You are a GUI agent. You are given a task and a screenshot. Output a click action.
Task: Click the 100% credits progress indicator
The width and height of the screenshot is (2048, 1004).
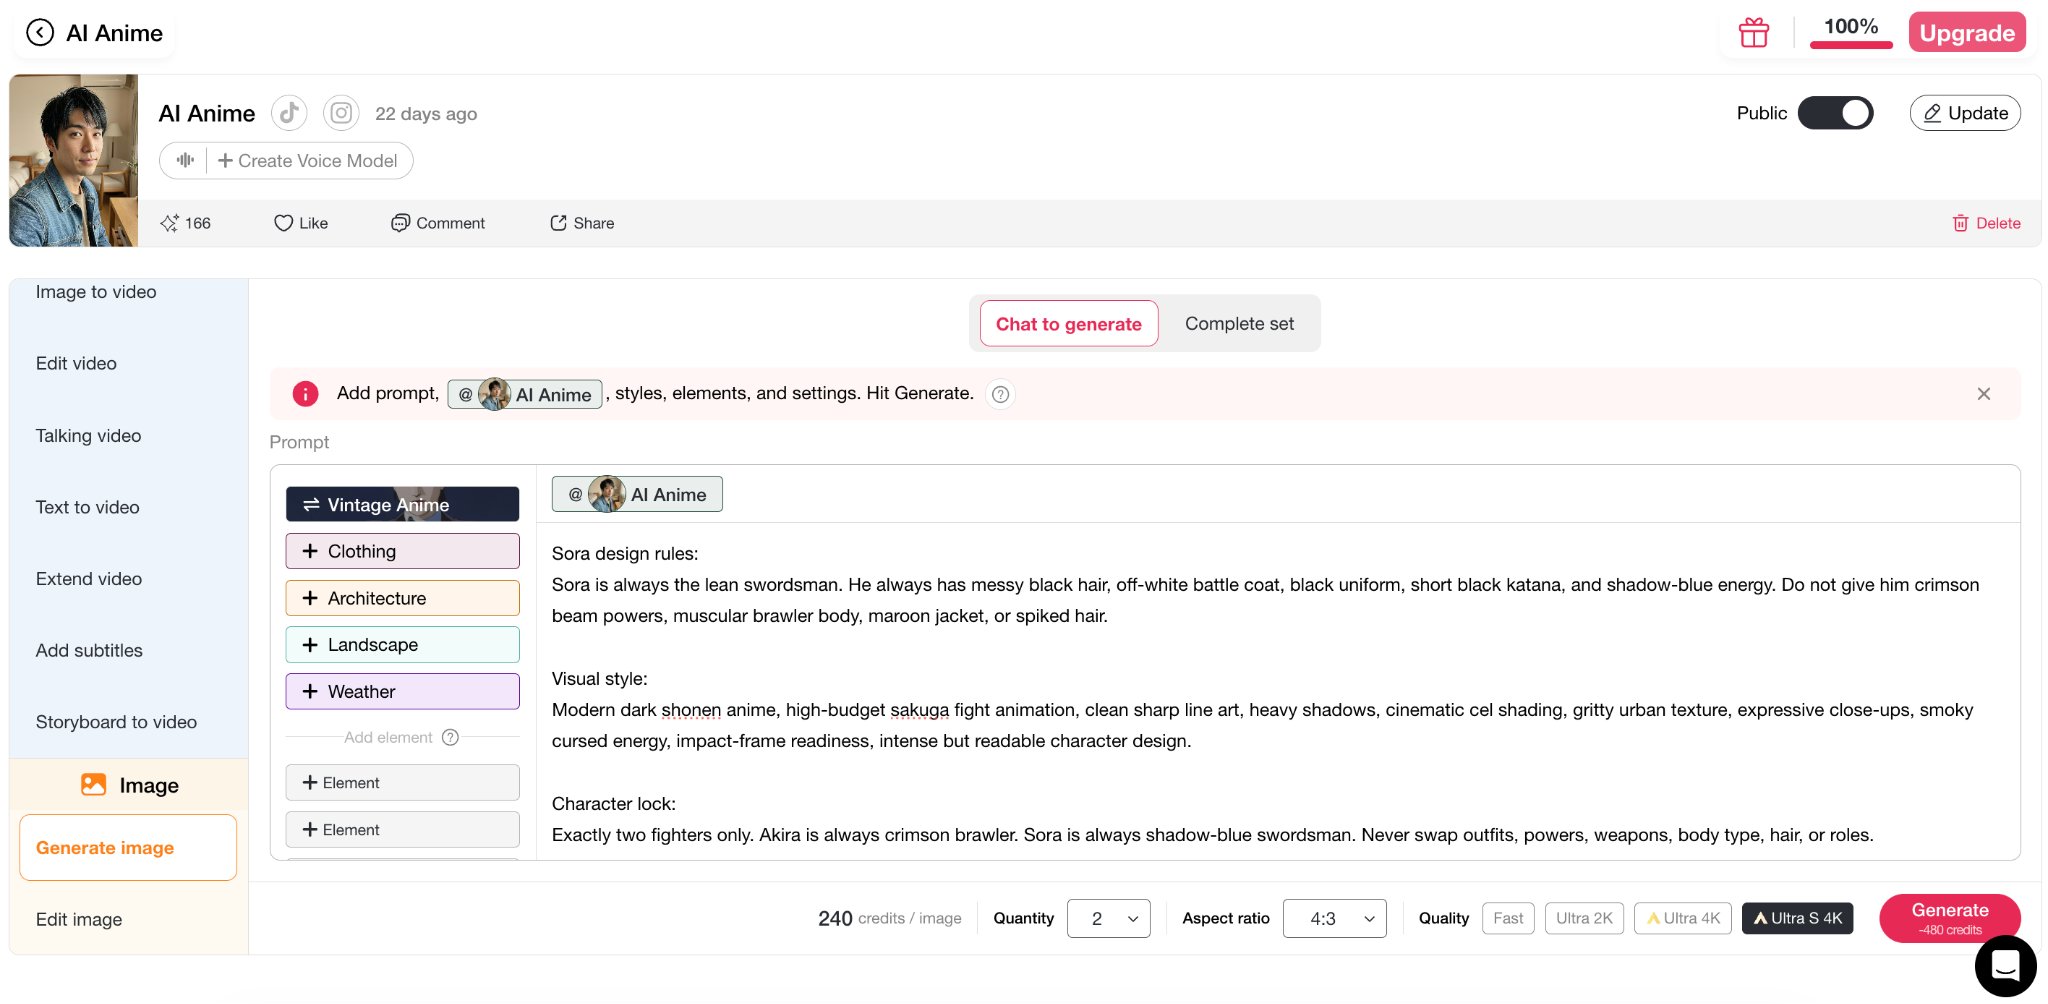pyautogui.click(x=1851, y=31)
